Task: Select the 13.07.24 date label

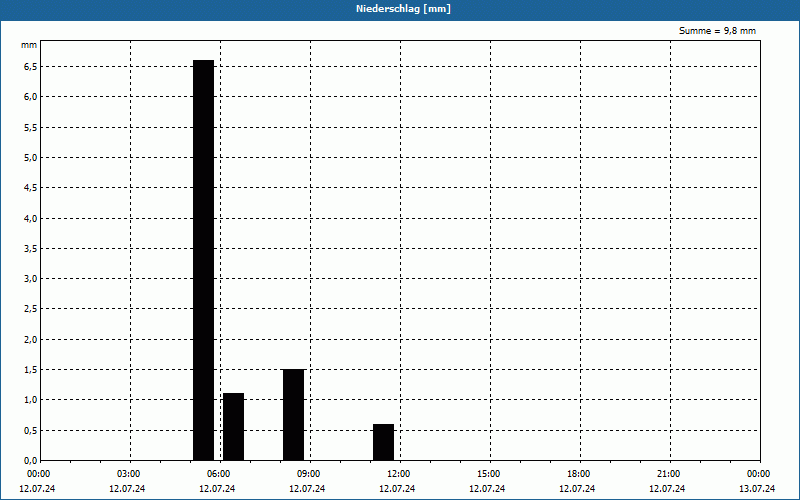Action: (x=757, y=489)
